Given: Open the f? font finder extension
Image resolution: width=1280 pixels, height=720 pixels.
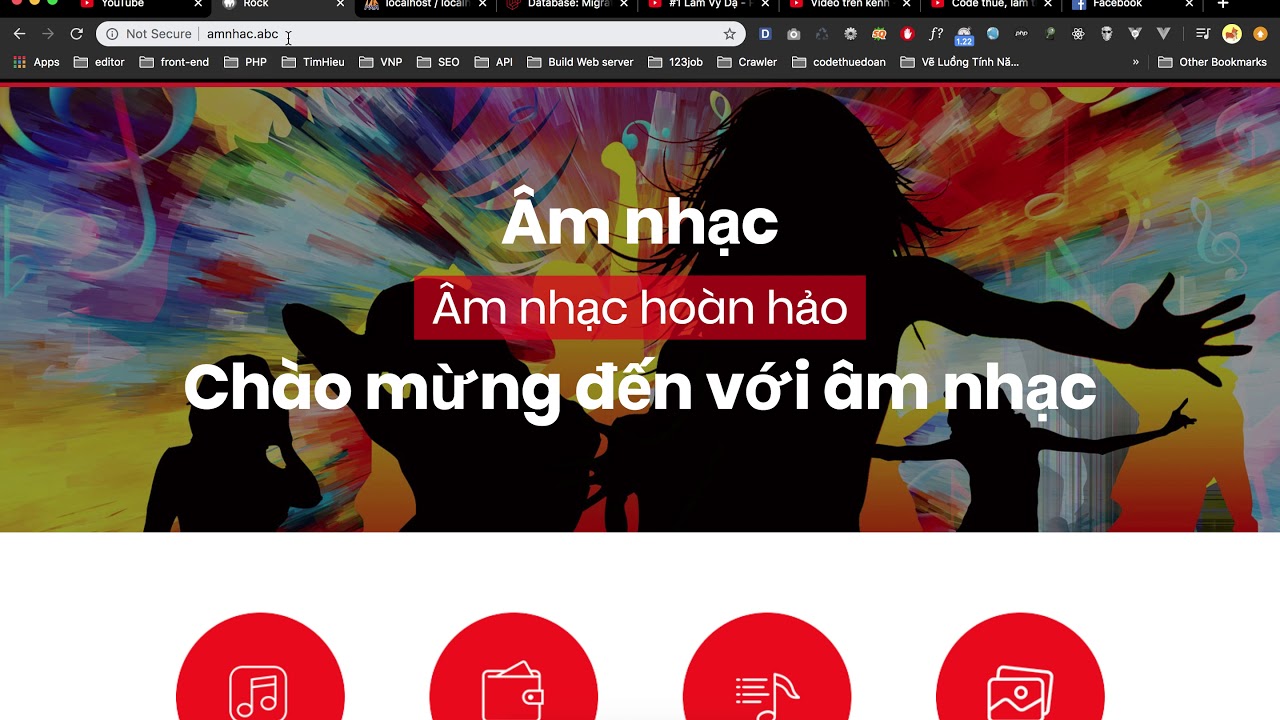Looking at the screenshot, I should (x=936, y=34).
